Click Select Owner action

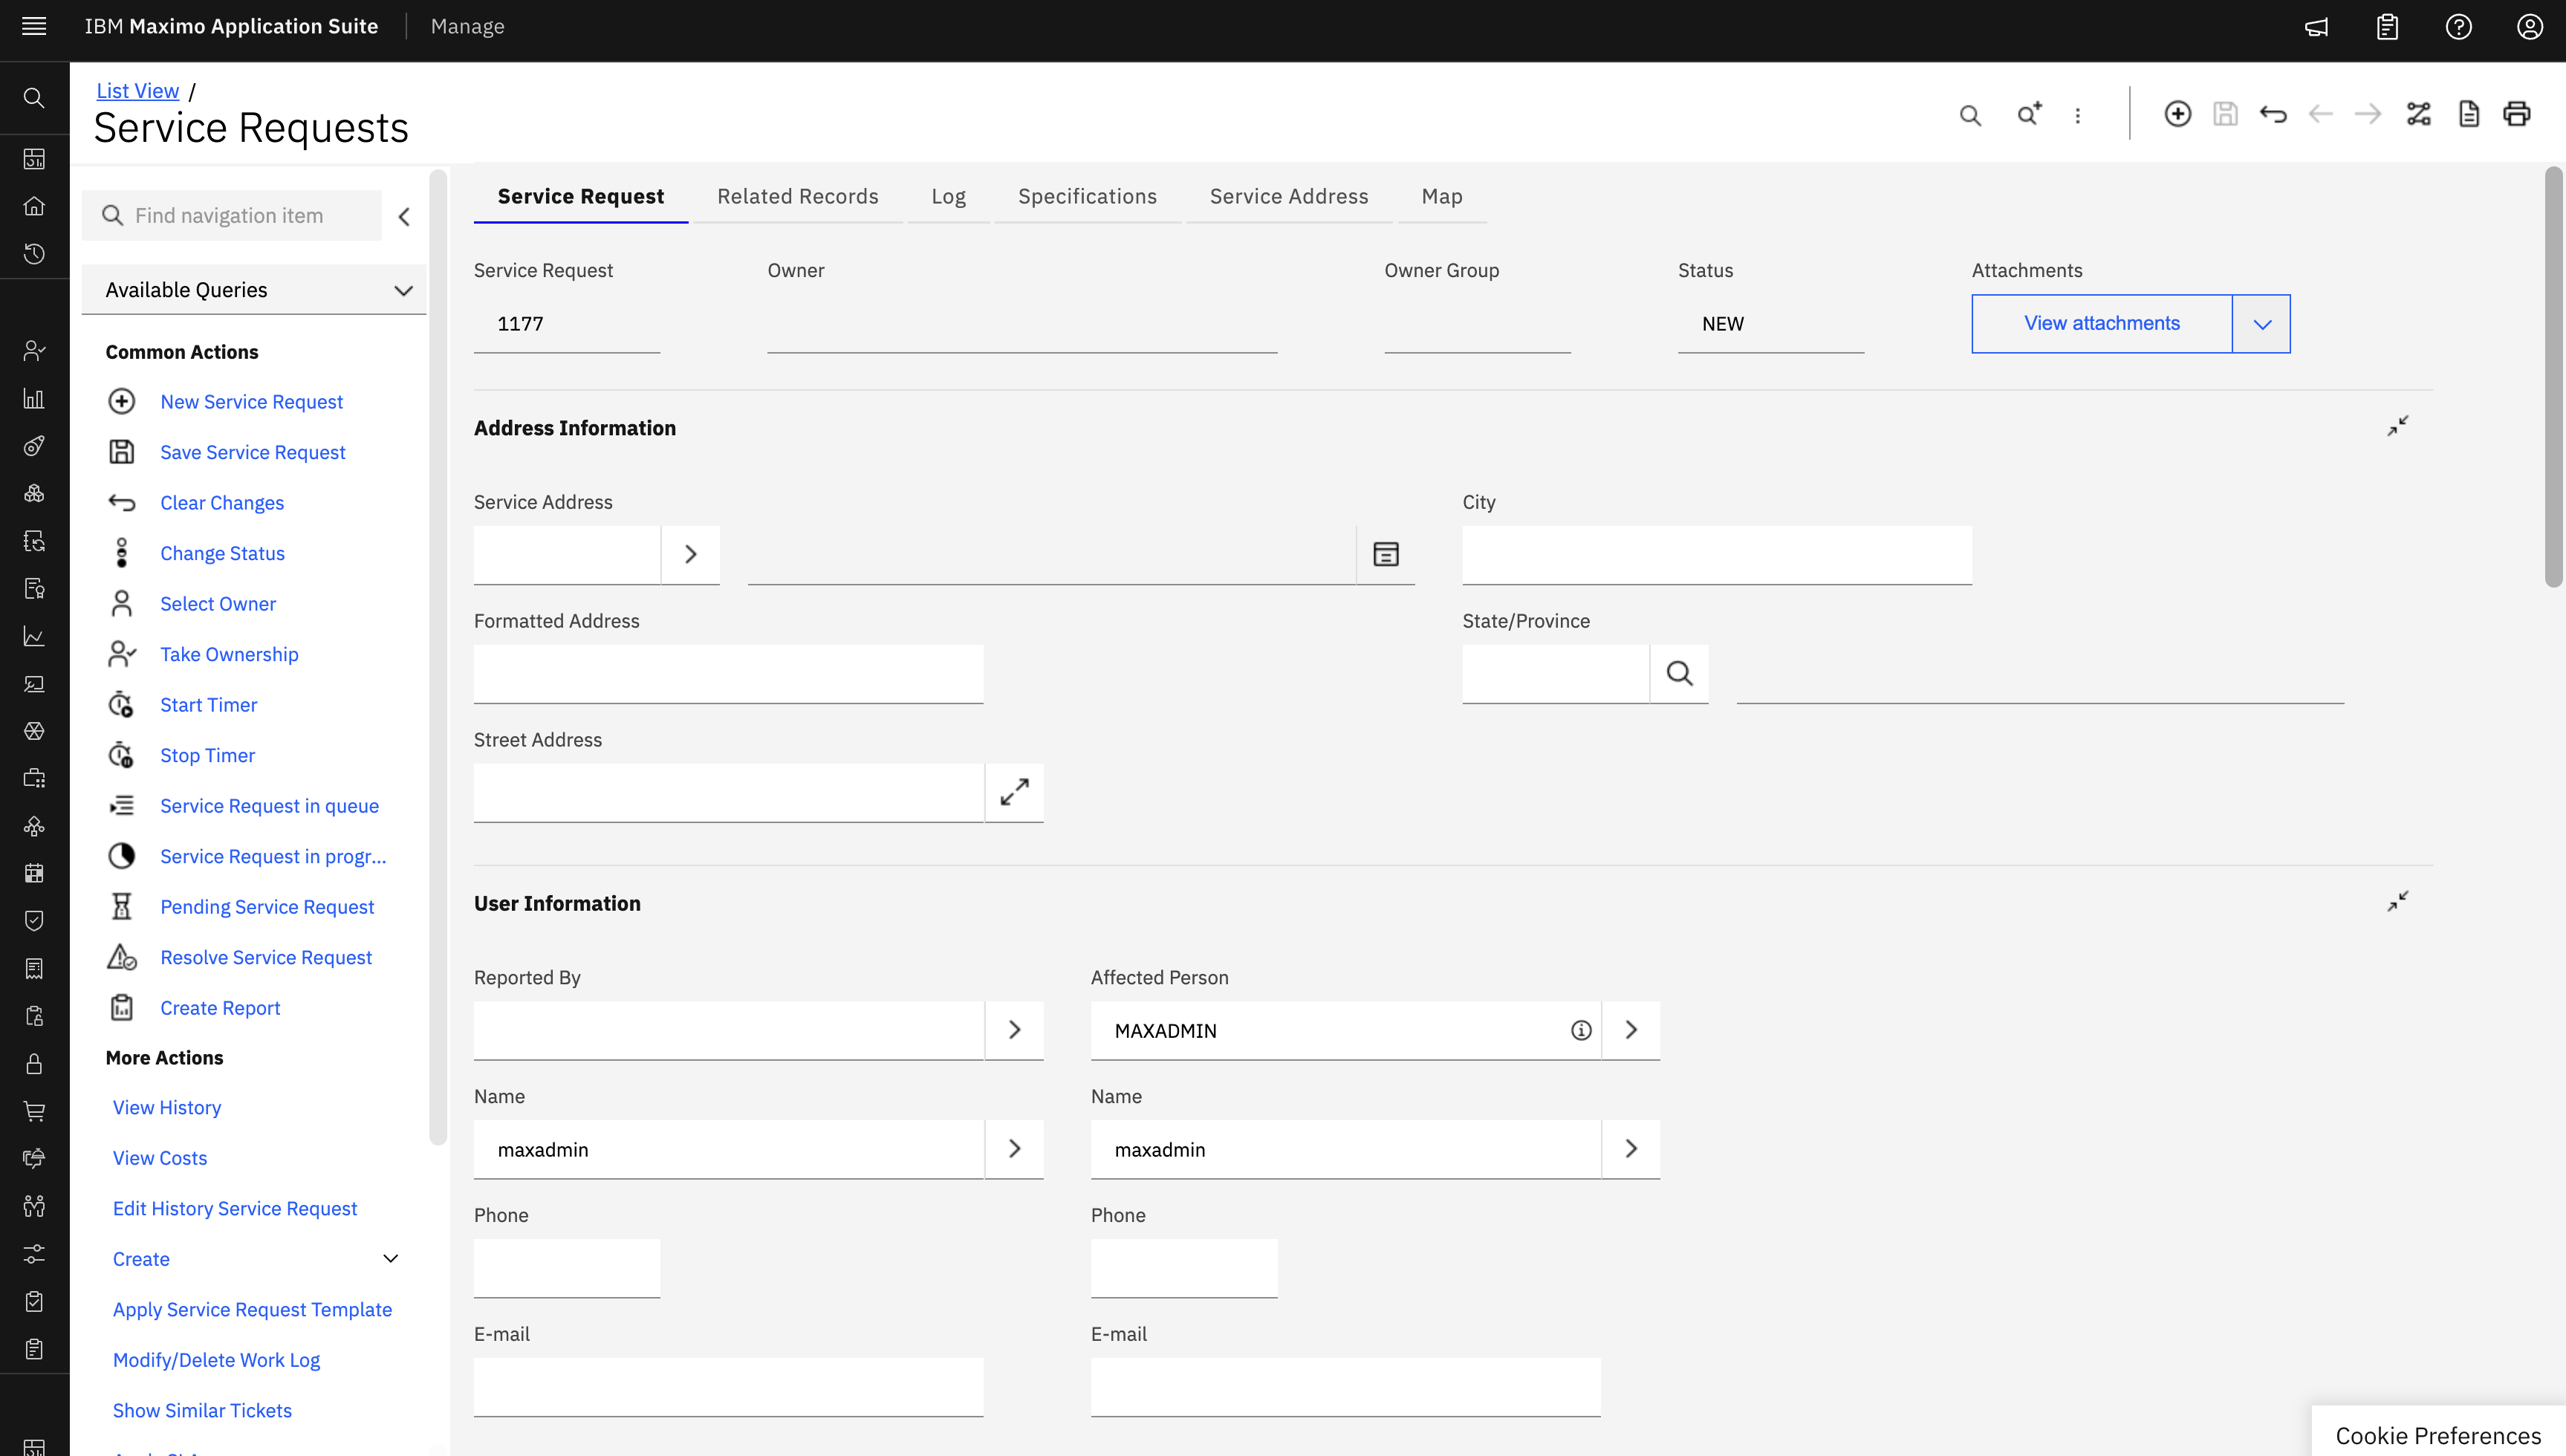coord(218,604)
